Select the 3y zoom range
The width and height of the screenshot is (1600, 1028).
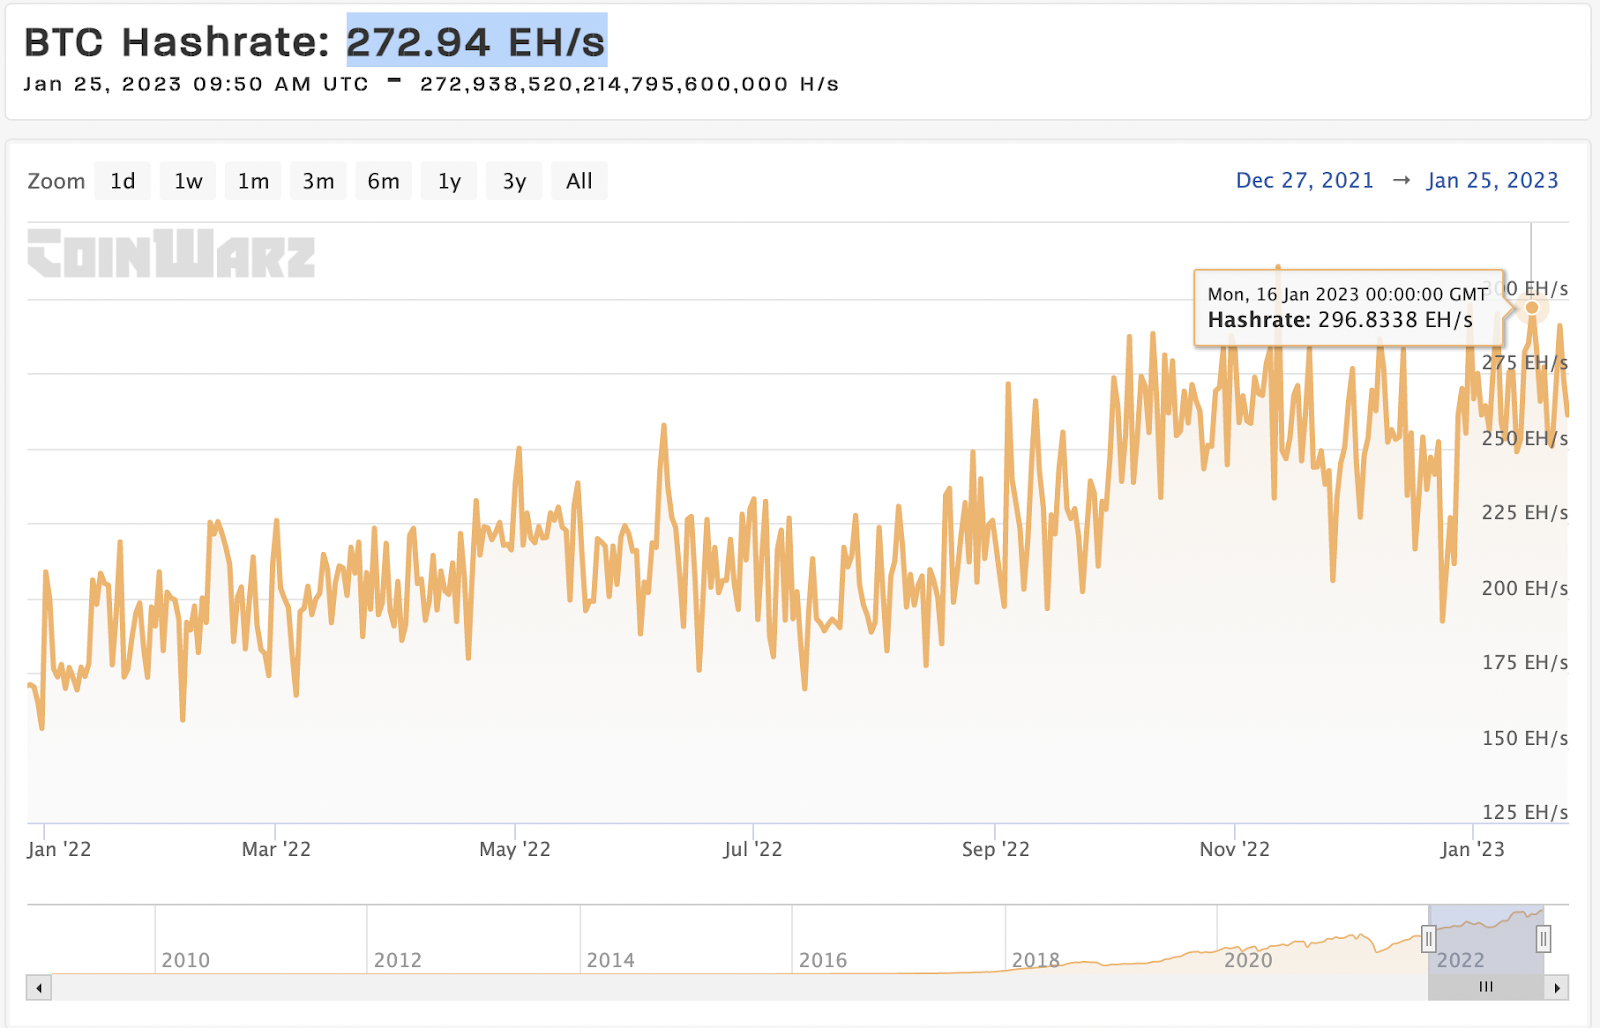pyautogui.click(x=514, y=181)
